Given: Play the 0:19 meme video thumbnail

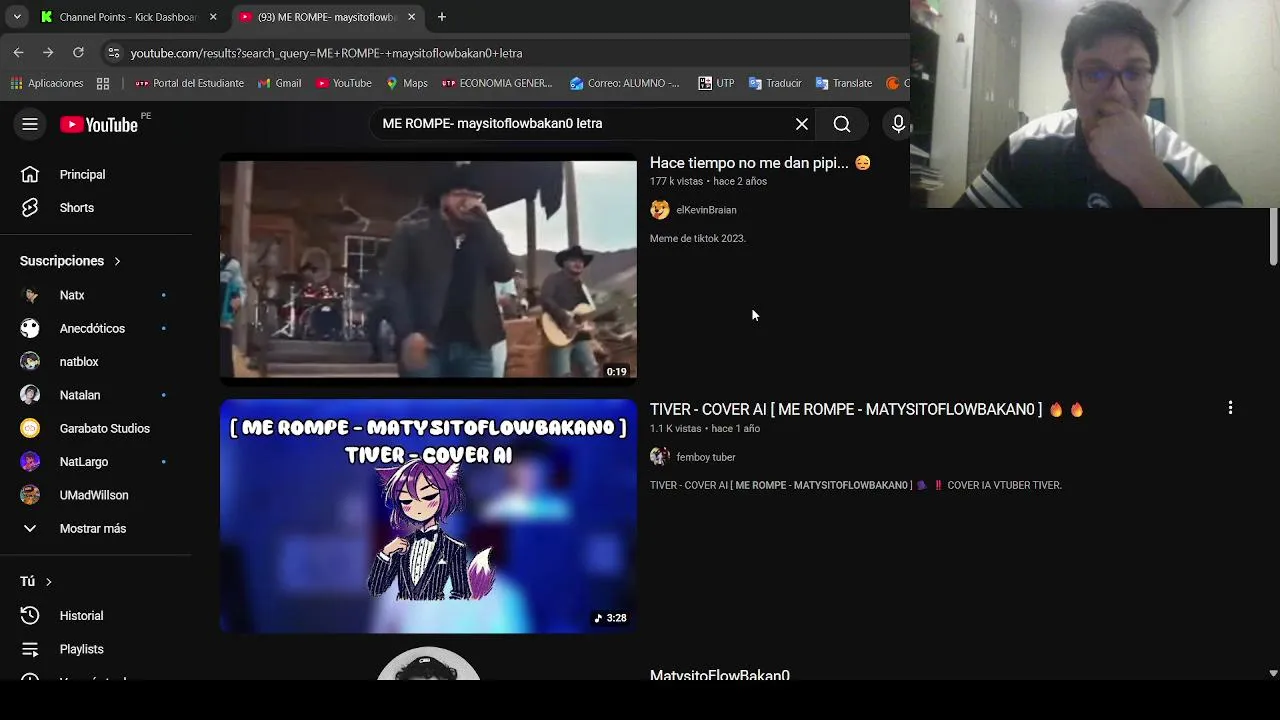Looking at the screenshot, I should 428,268.
